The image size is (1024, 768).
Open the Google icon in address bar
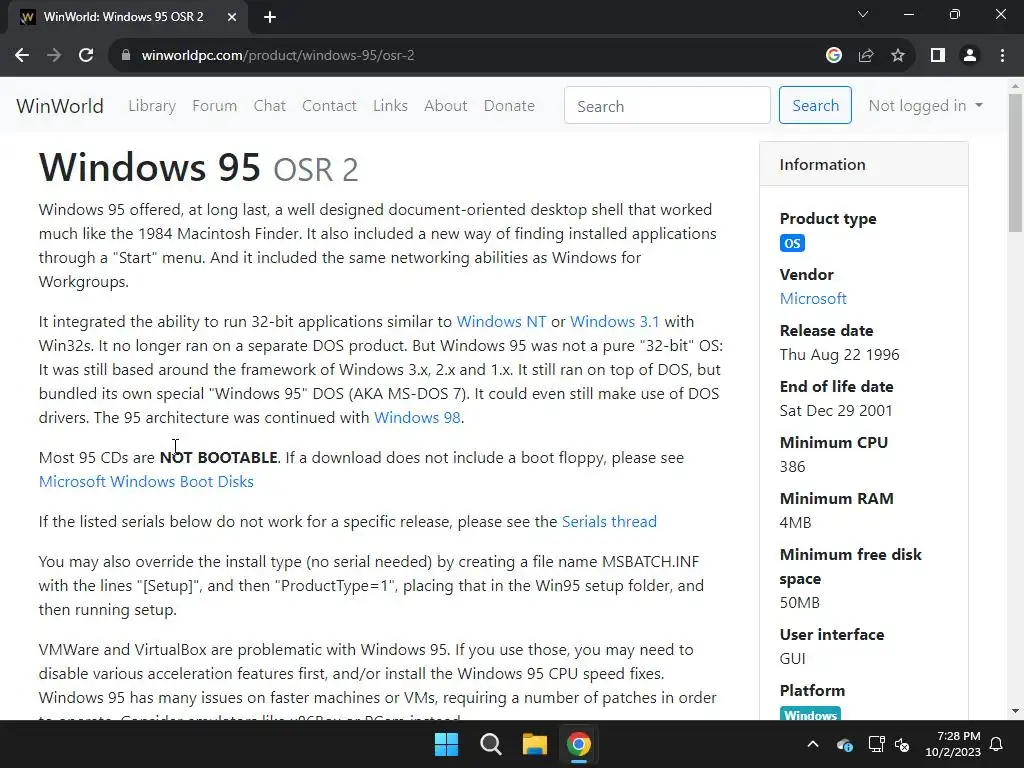(x=833, y=56)
